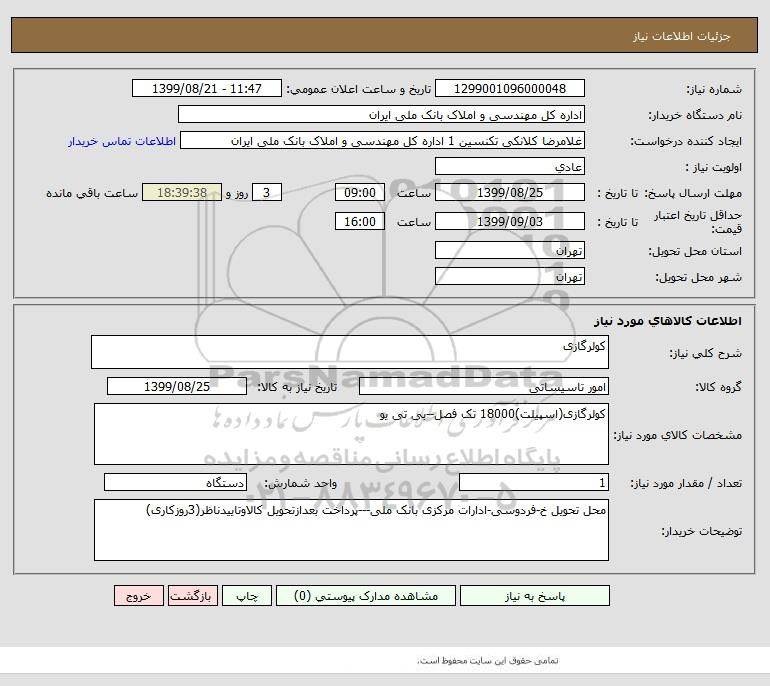
Task: Click price validity date 1399/09/03
Action: [x=510, y=221]
